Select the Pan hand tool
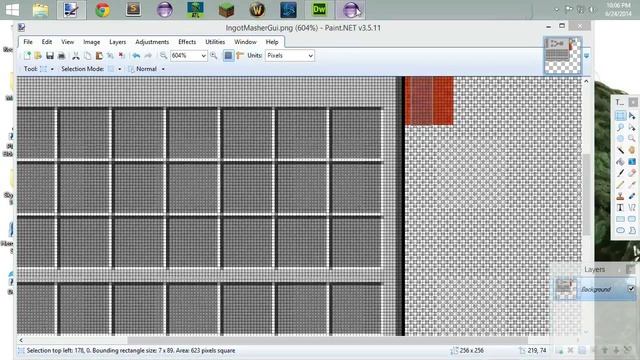The width and height of the screenshot is (640, 360). [x=632, y=150]
